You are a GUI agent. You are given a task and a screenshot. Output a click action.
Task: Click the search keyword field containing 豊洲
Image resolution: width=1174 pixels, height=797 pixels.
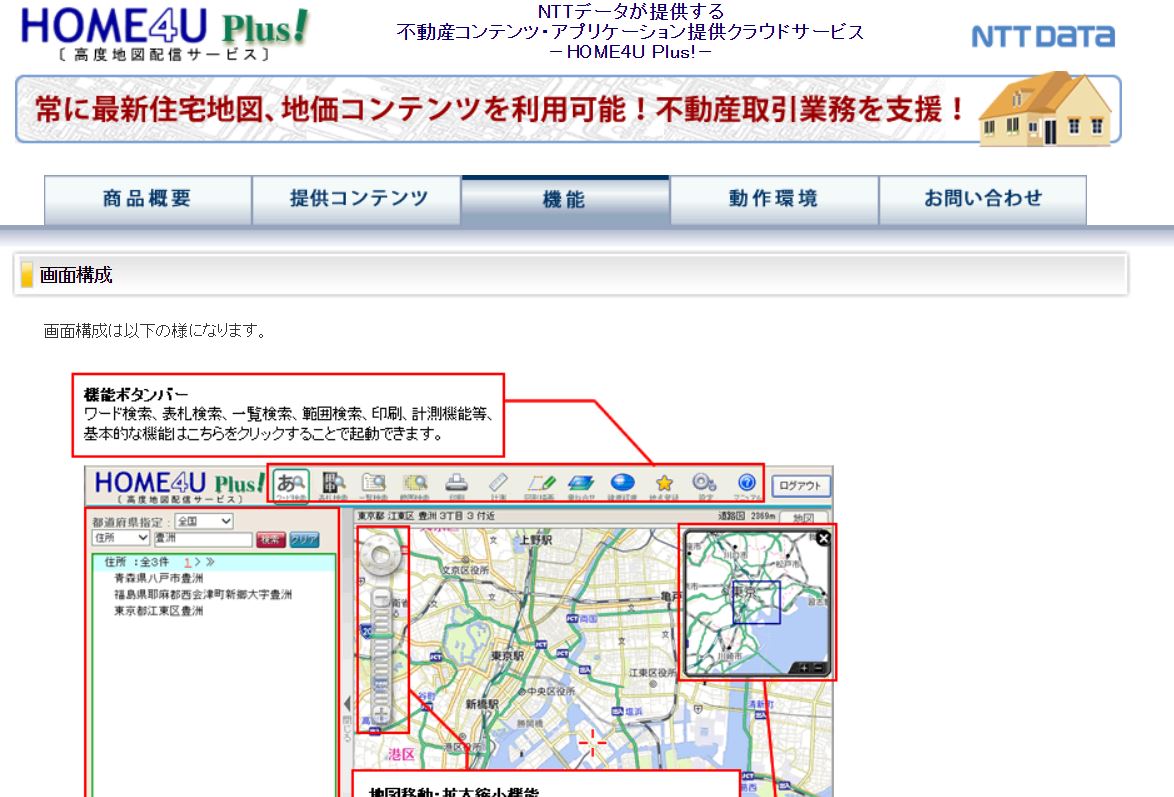point(203,539)
